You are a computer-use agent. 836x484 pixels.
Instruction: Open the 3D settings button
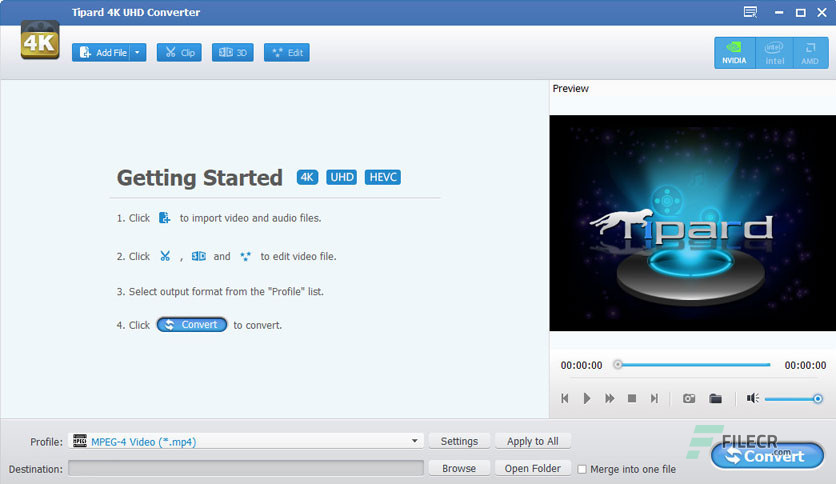click(x=232, y=52)
